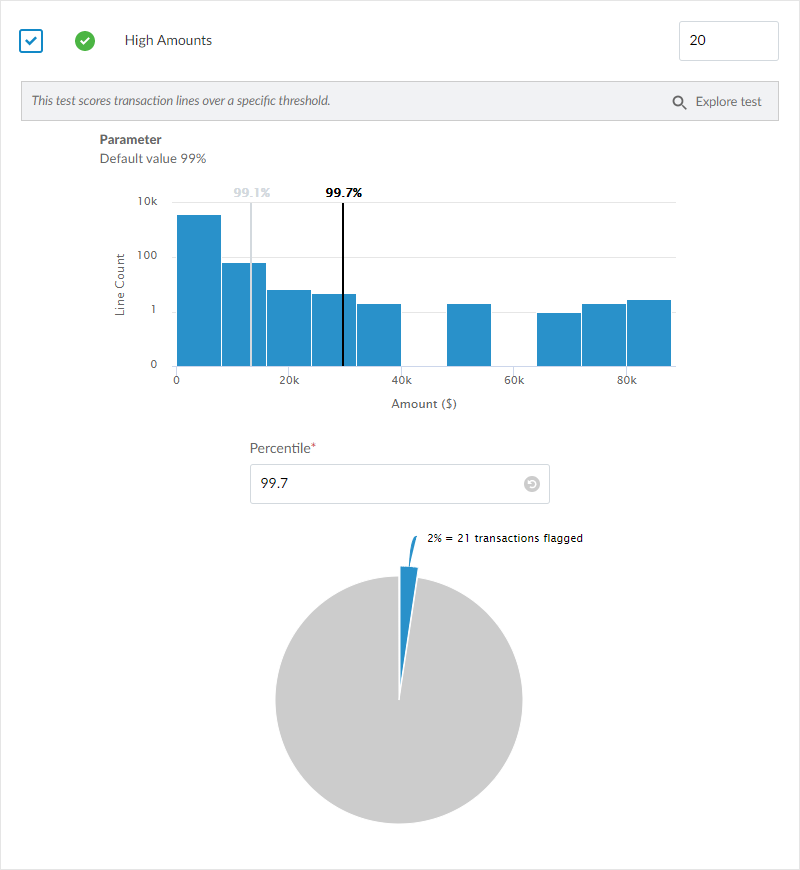This screenshot has width=800, height=870.
Task: Select the blue flagged slice of pie chart
Action: (407, 600)
